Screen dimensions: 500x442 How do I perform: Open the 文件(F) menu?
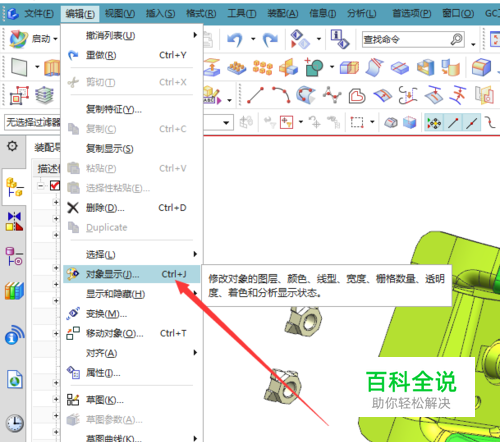click(39, 14)
